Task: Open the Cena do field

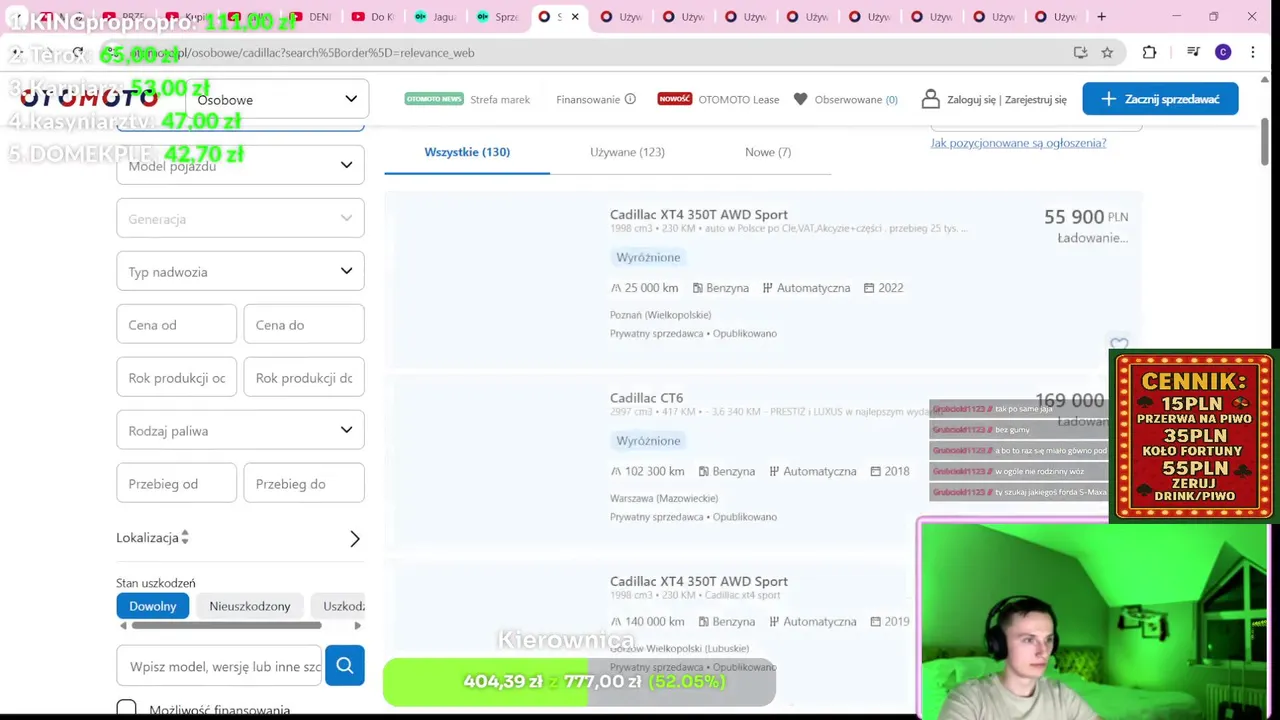Action: pyautogui.click(x=304, y=324)
